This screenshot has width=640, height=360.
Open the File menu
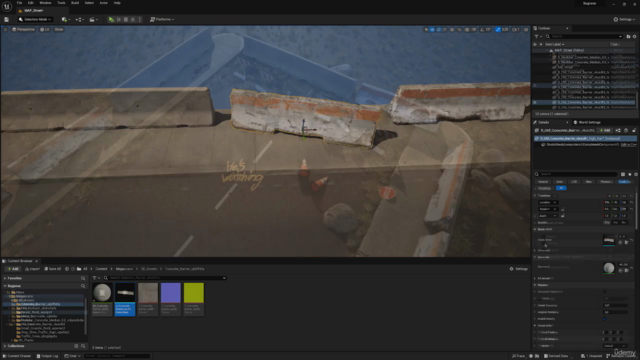19,3
